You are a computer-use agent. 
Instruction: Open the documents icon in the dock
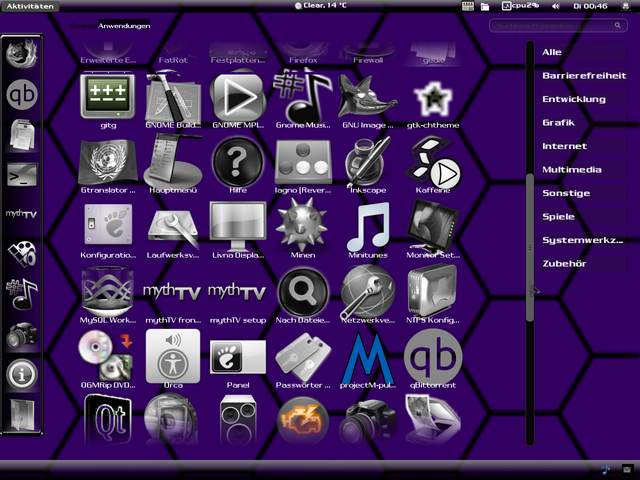coord(22,134)
